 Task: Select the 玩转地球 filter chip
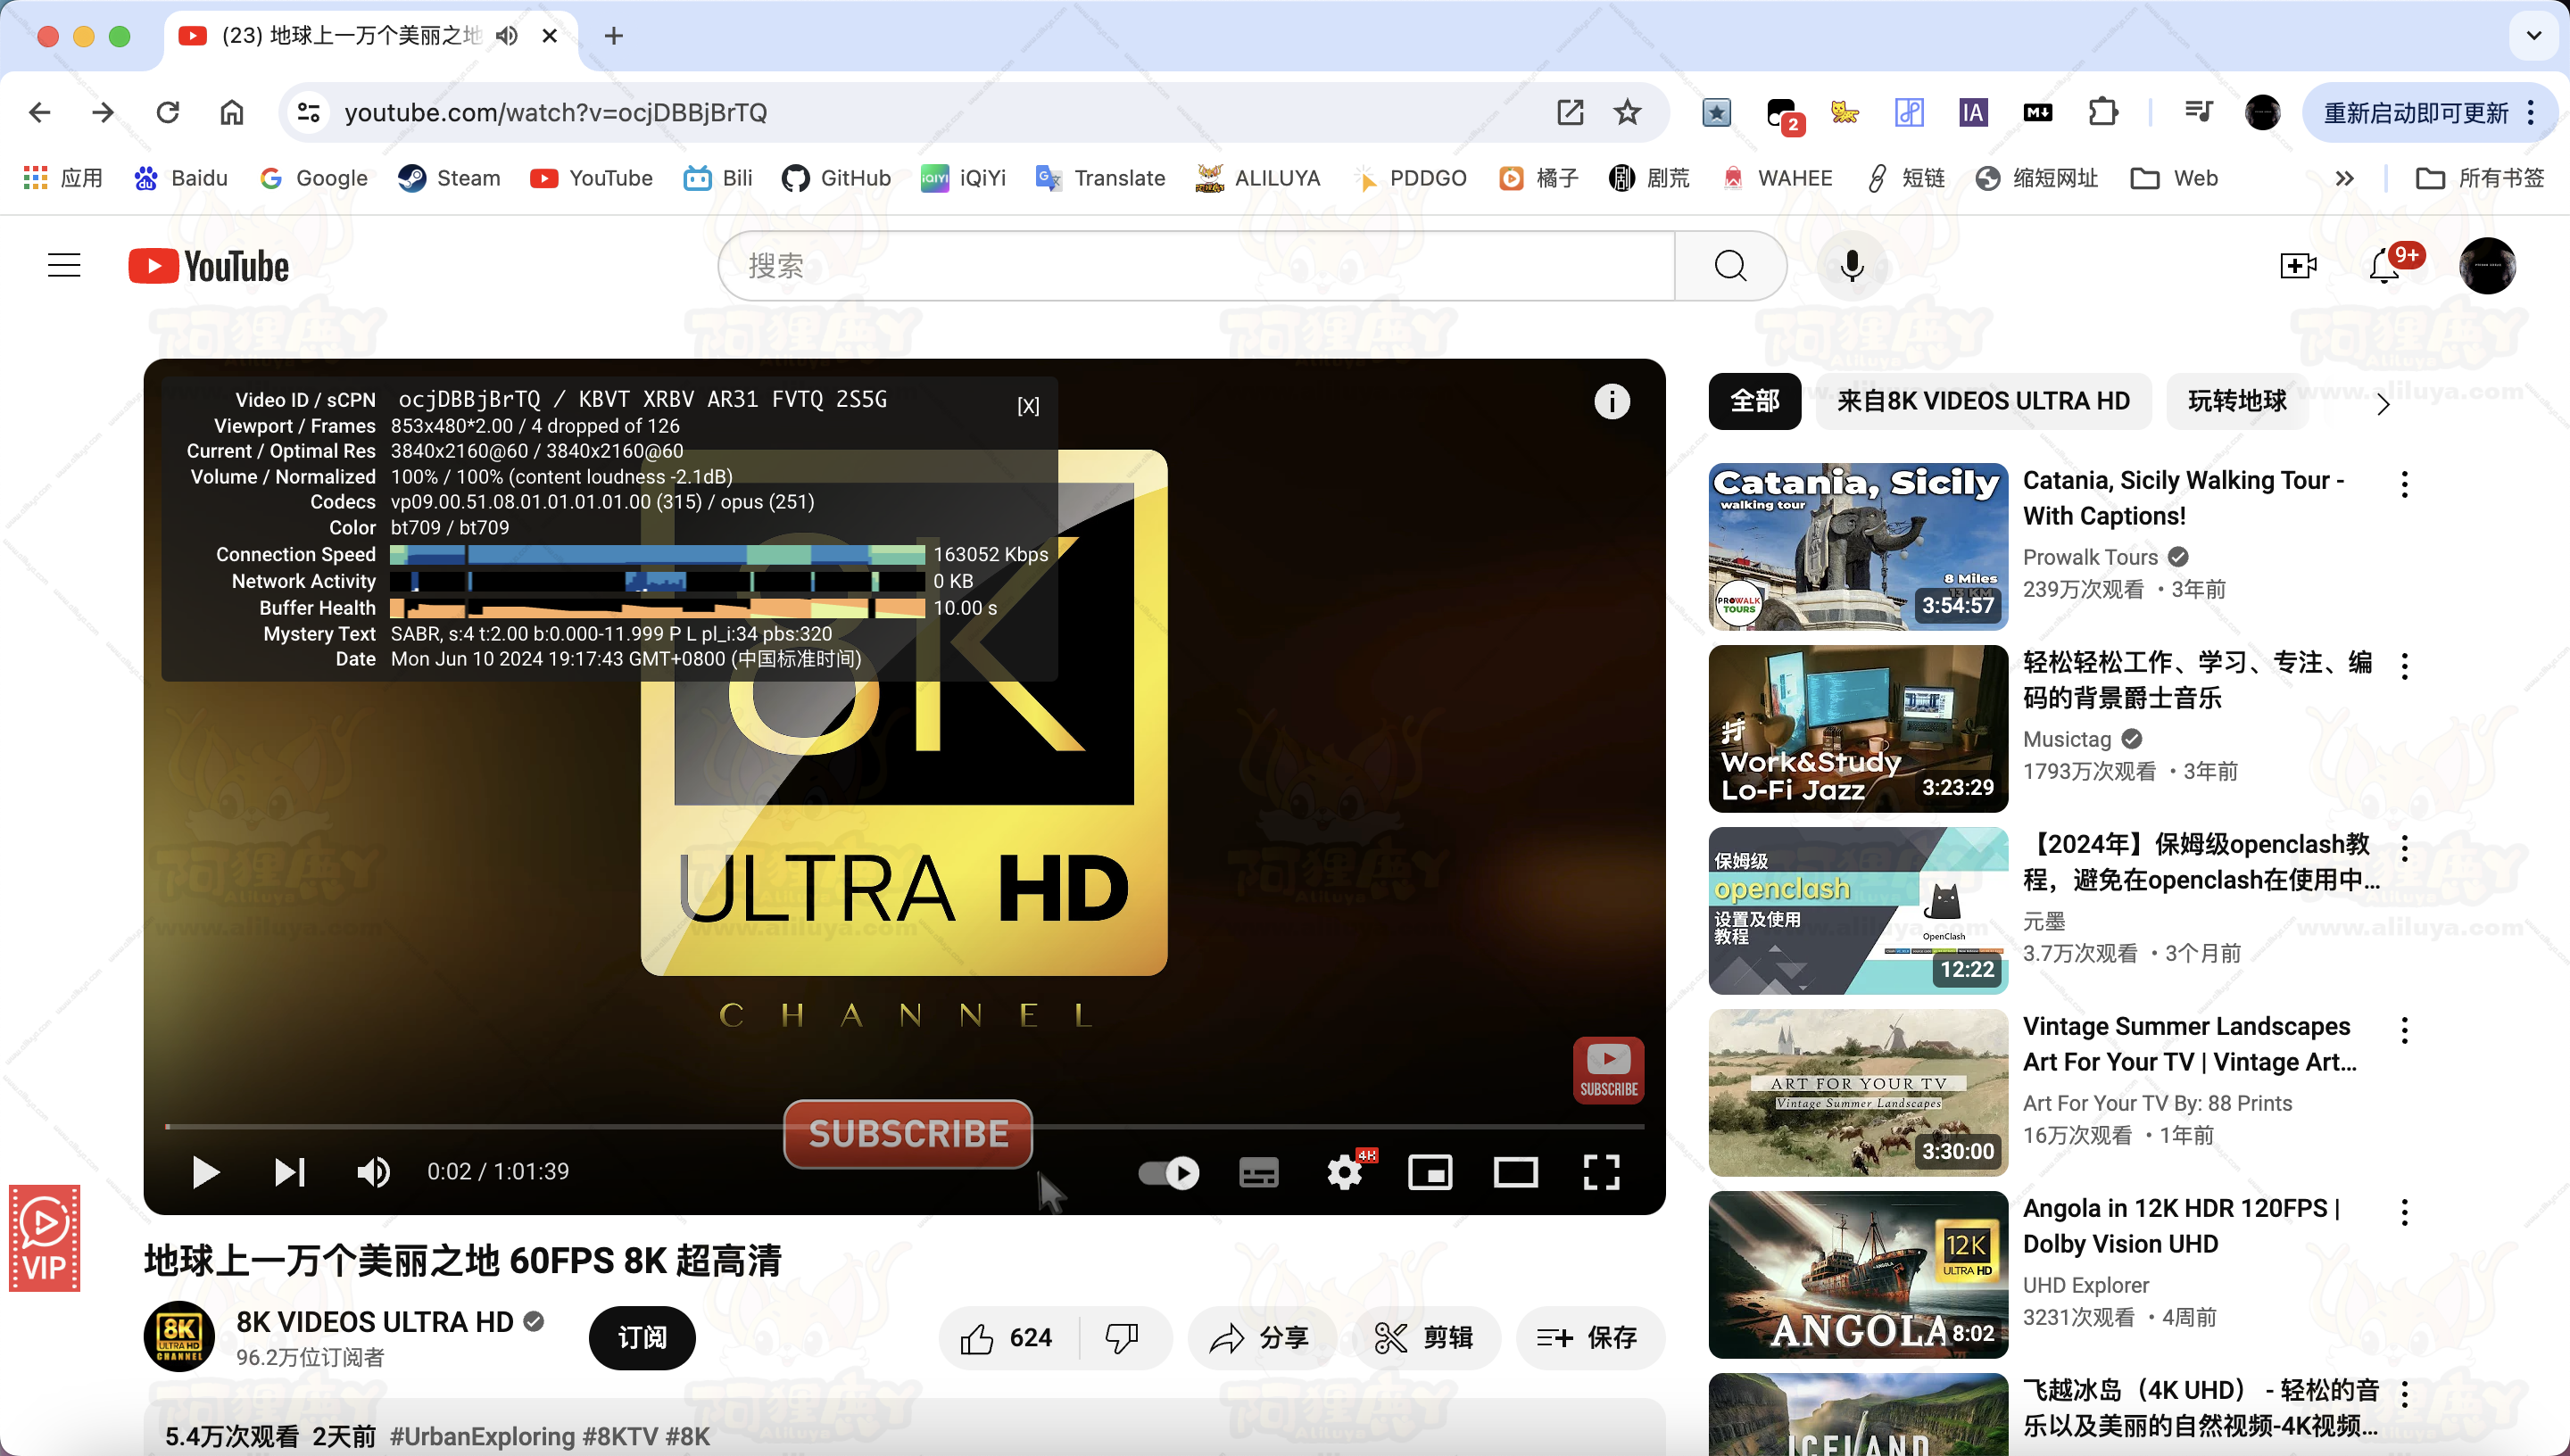(2237, 402)
